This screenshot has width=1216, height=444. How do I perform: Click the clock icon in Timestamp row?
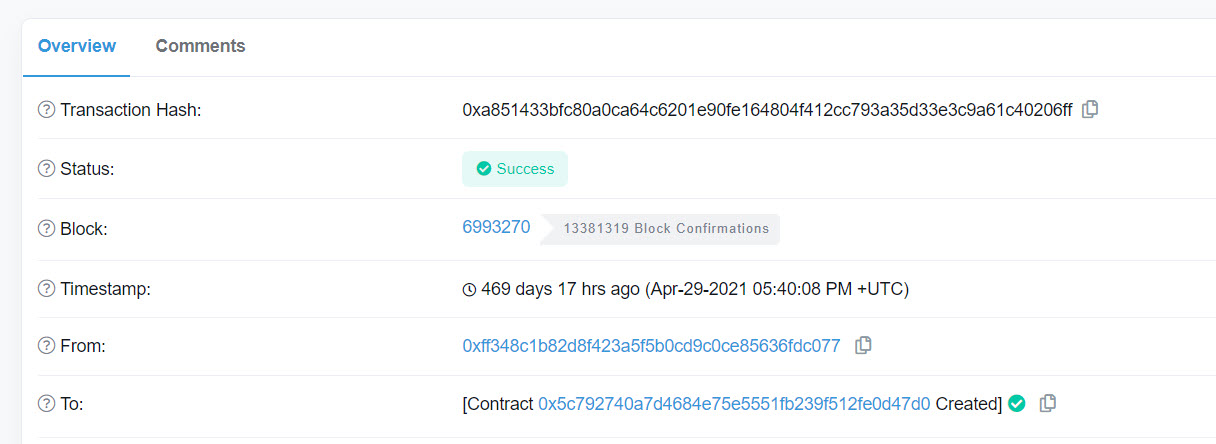pos(469,290)
